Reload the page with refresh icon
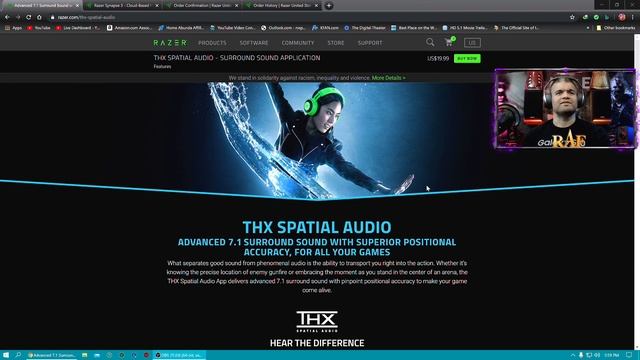This screenshot has width=640, height=360. 28,17
